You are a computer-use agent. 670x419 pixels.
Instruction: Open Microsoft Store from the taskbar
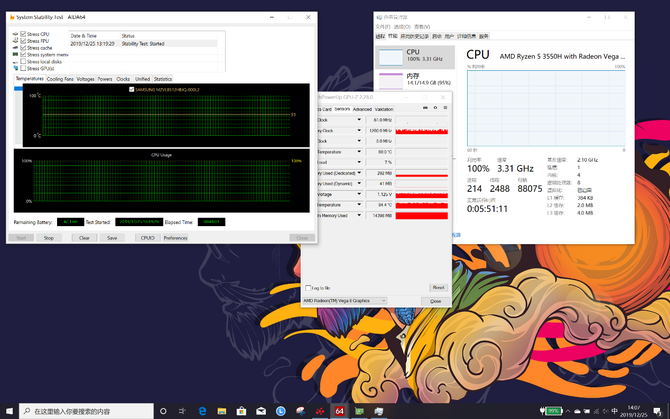tap(241, 411)
